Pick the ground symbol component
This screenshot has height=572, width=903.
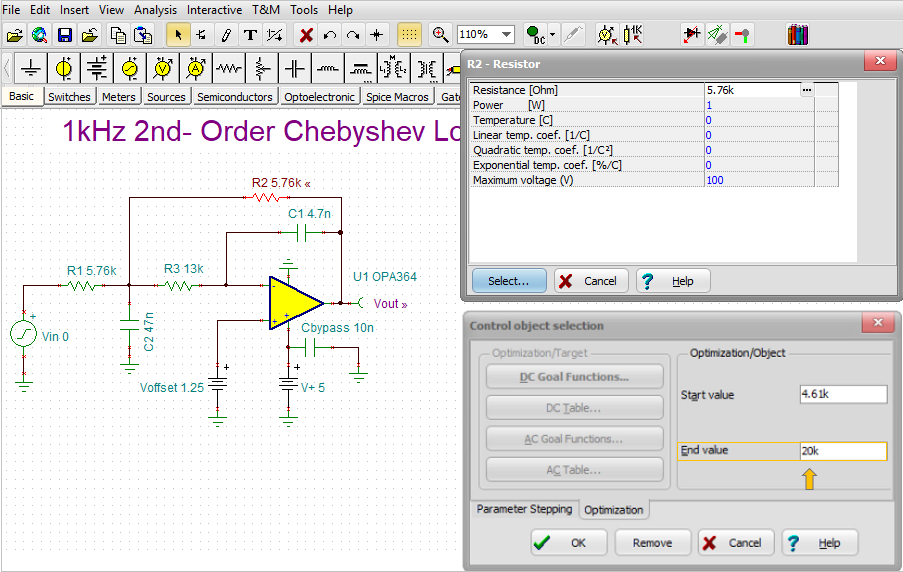32,68
